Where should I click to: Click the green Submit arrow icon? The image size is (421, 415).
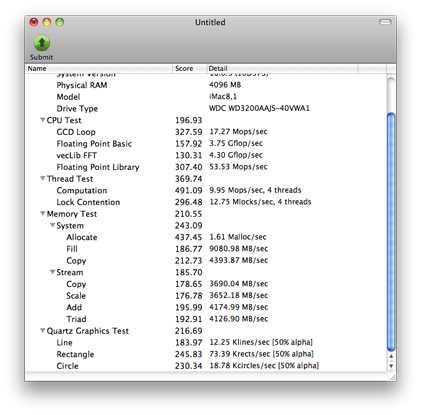tap(42, 43)
